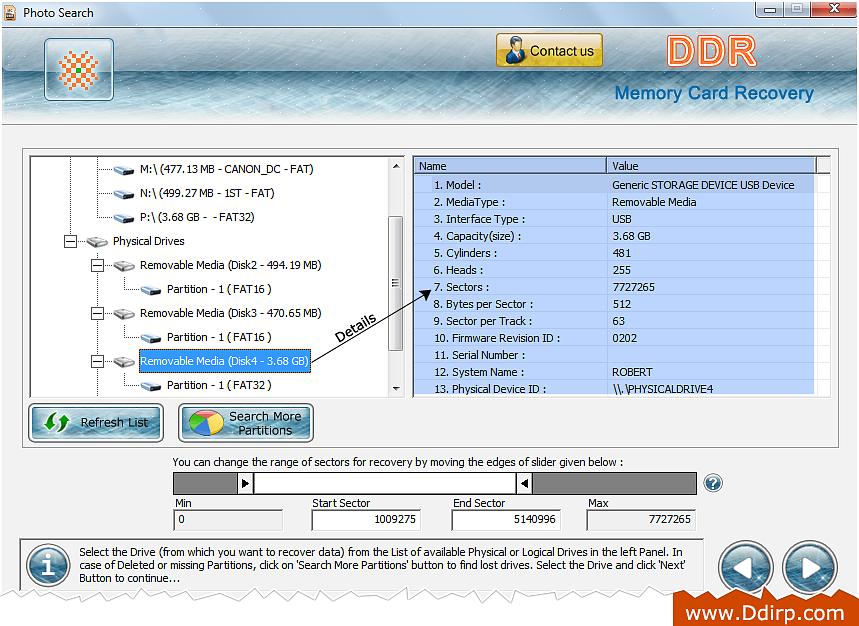The image size is (859, 626).
Task: Select Removable Media Disk3 470.65 MB
Action: pyautogui.click(x=231, y=313)
